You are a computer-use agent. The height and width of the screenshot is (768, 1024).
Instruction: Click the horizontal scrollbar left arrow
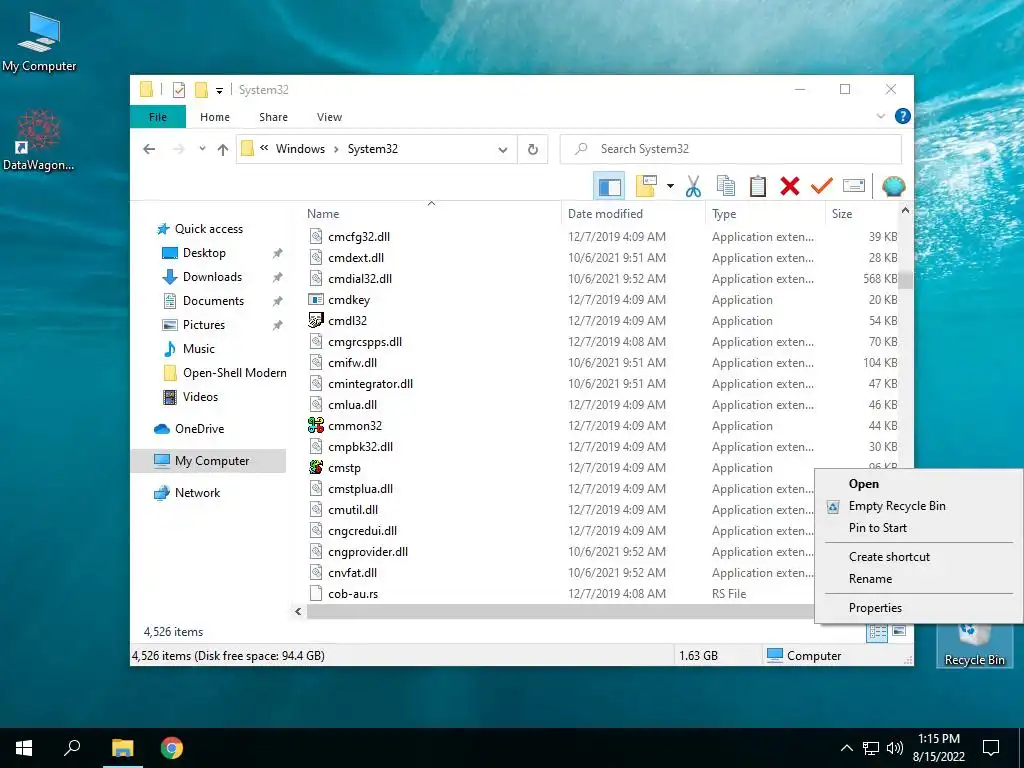point(298,611)
